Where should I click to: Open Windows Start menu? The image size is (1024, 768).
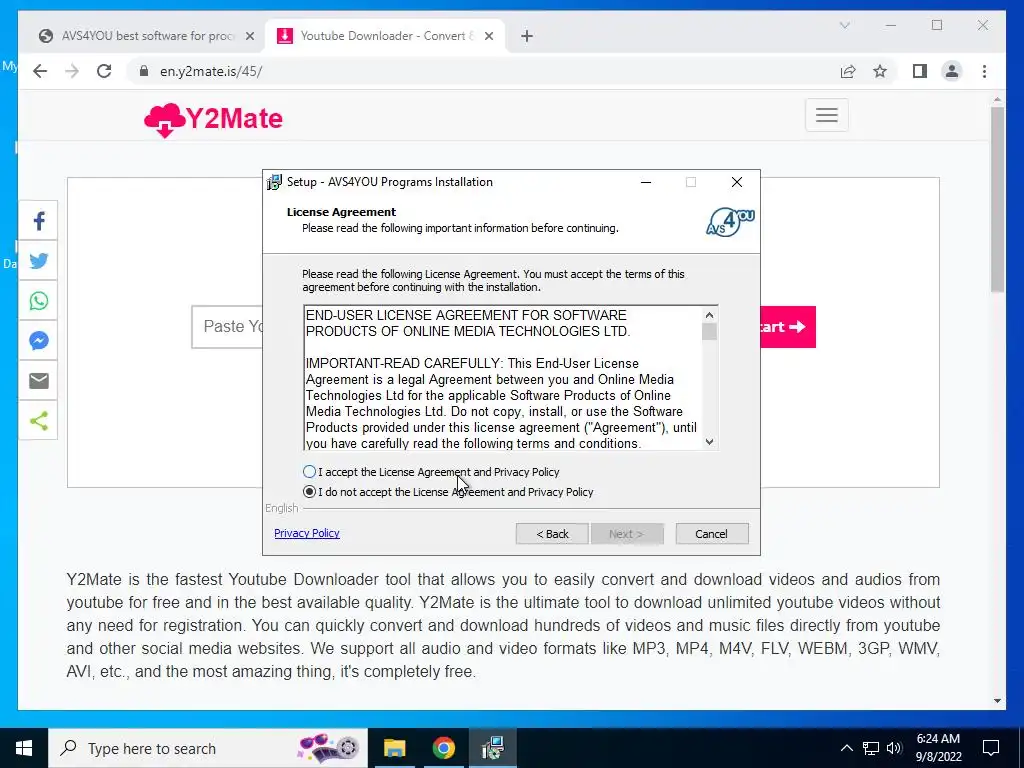click(x=24, y=748)
